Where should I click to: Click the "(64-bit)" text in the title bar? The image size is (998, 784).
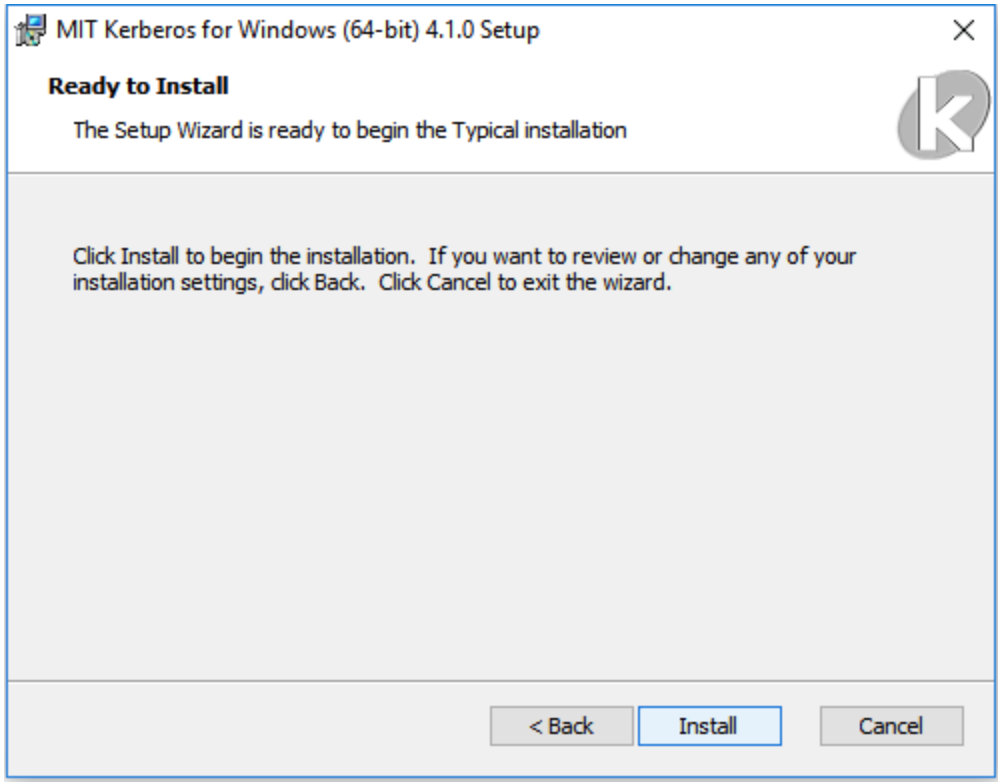(381, 31)
